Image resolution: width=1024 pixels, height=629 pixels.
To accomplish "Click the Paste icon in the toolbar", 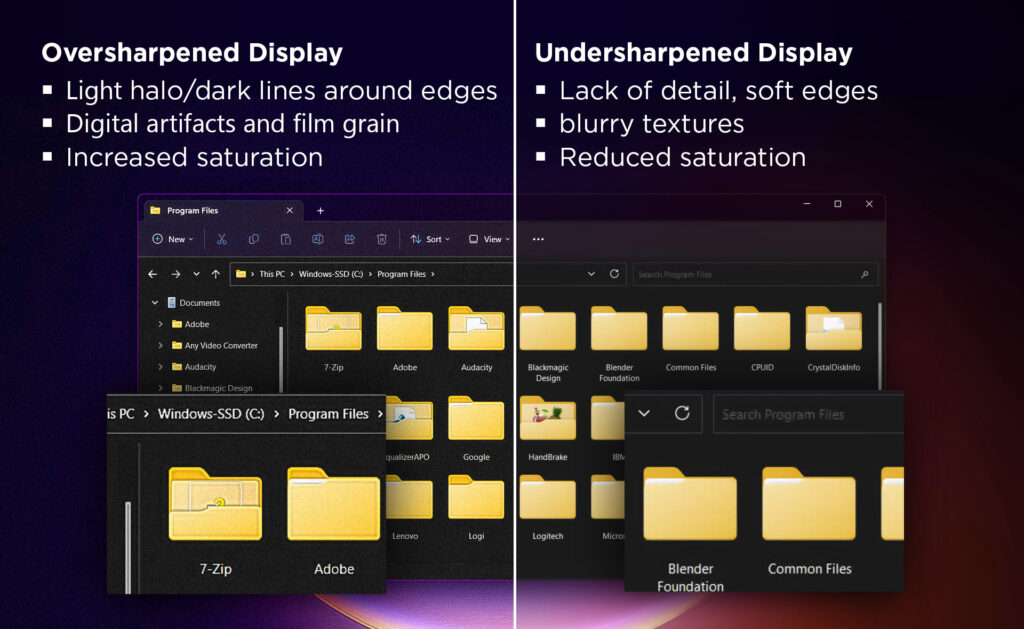I will [286, 239].
